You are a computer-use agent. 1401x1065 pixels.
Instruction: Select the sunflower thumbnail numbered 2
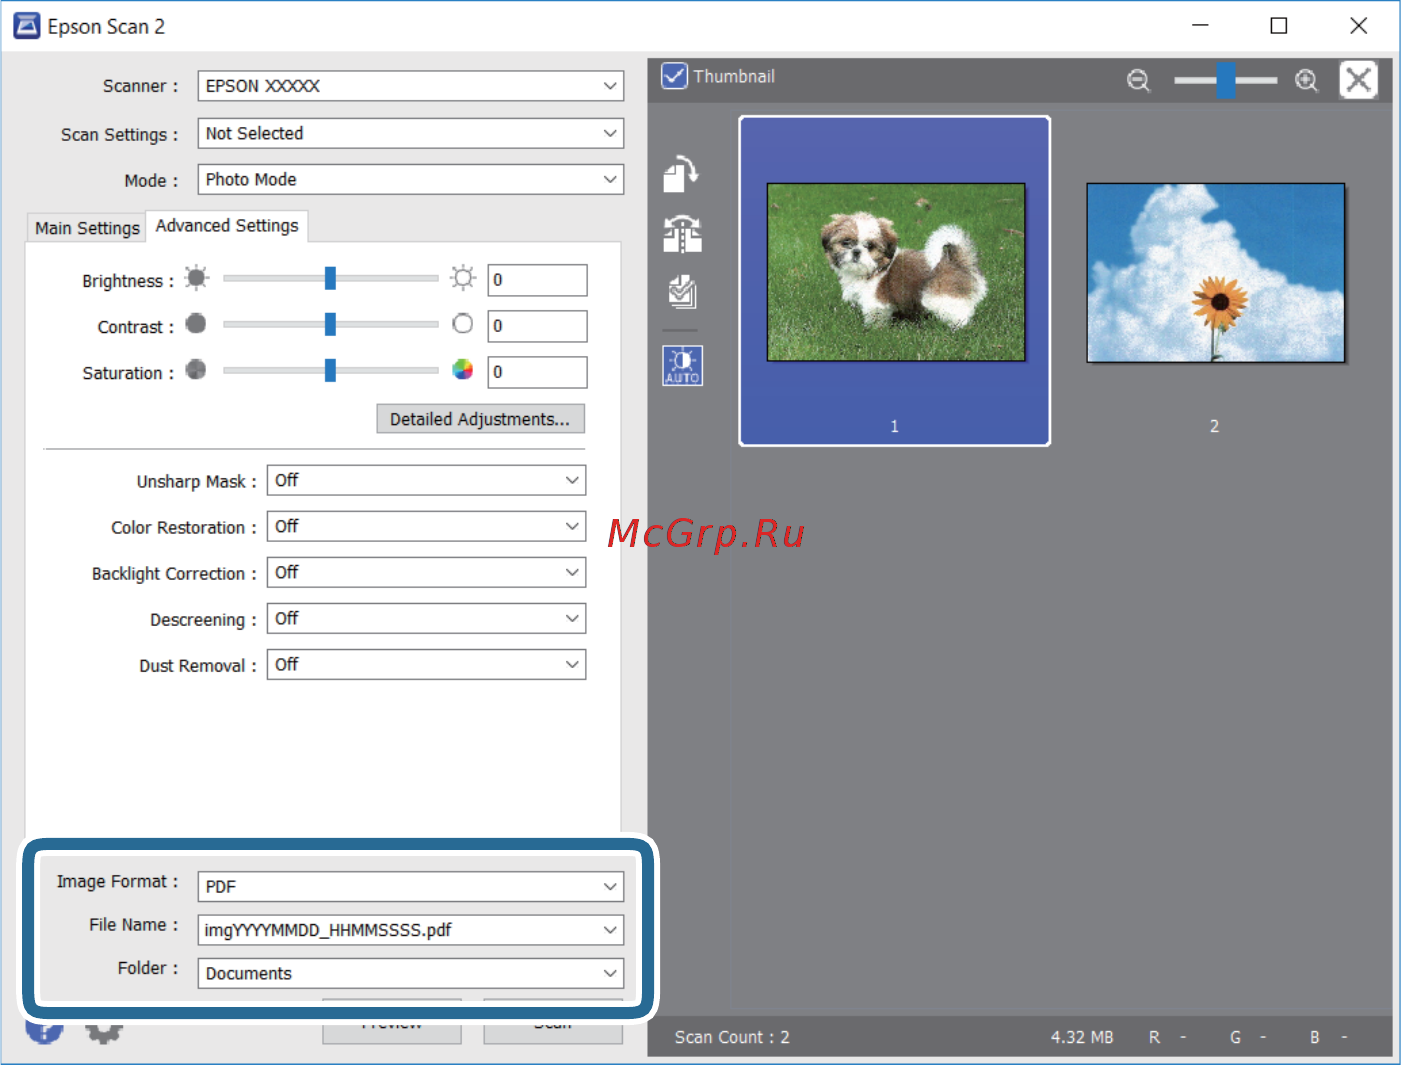coord(1215,273)
